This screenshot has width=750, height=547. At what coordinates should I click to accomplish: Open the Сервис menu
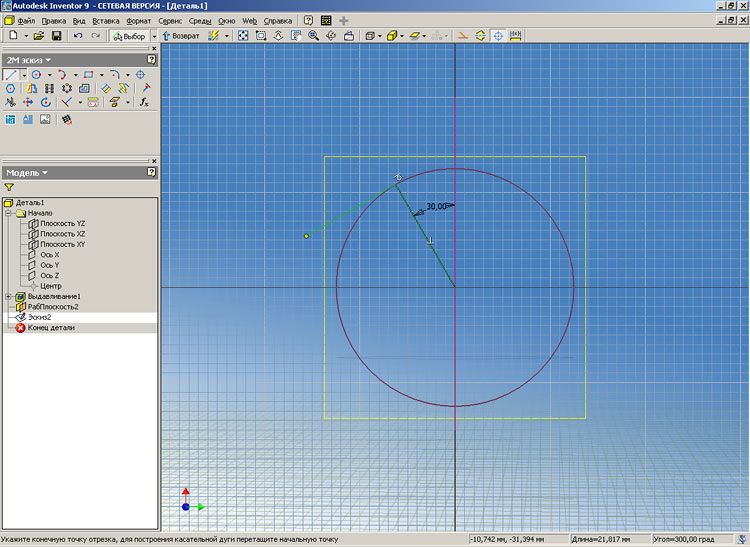click(x=170, y=21)
